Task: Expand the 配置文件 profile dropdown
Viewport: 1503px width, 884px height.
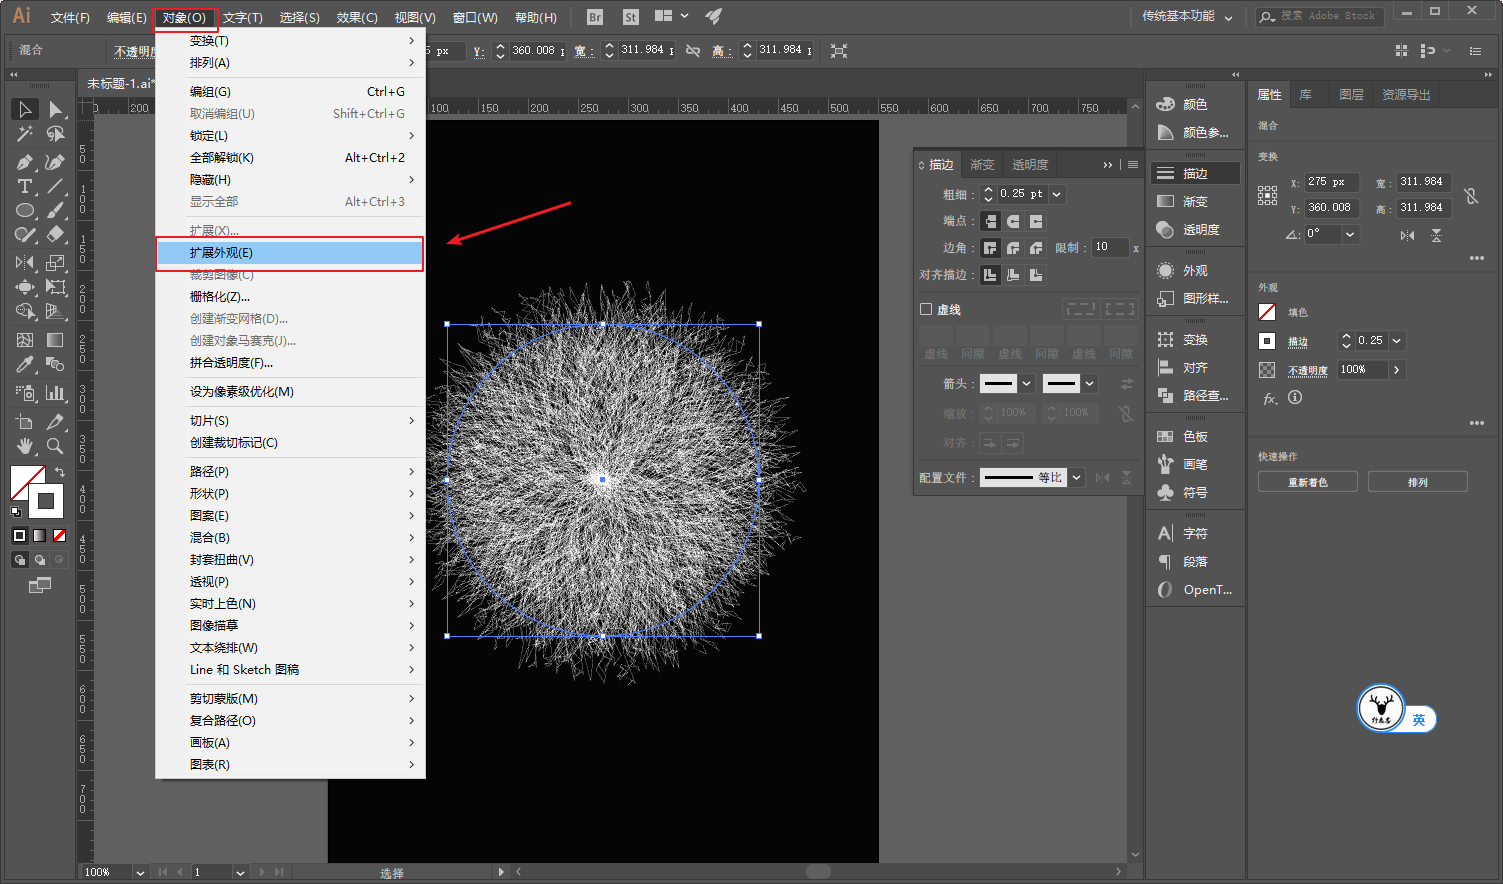Action: (x=1077, y=478)
